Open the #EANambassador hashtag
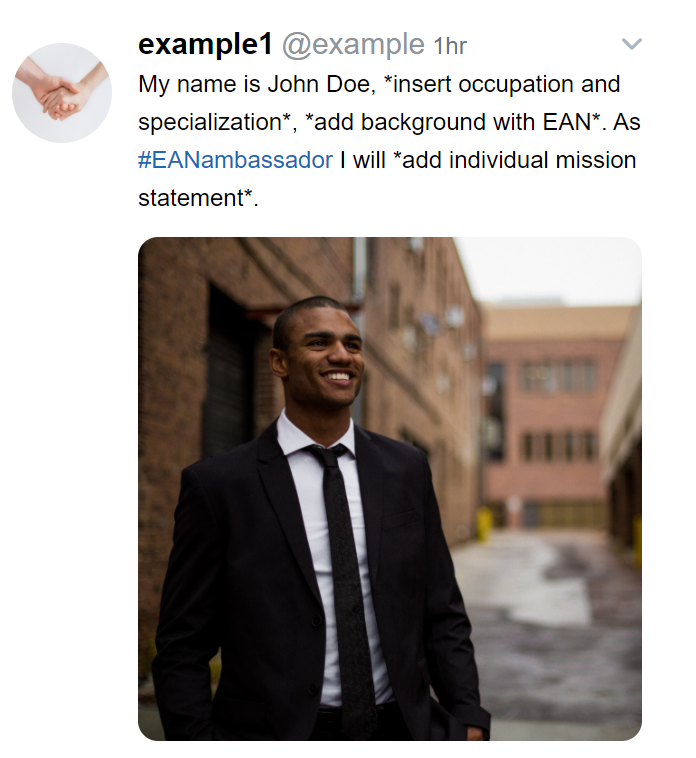696x758 pixels. coord(235,160)
